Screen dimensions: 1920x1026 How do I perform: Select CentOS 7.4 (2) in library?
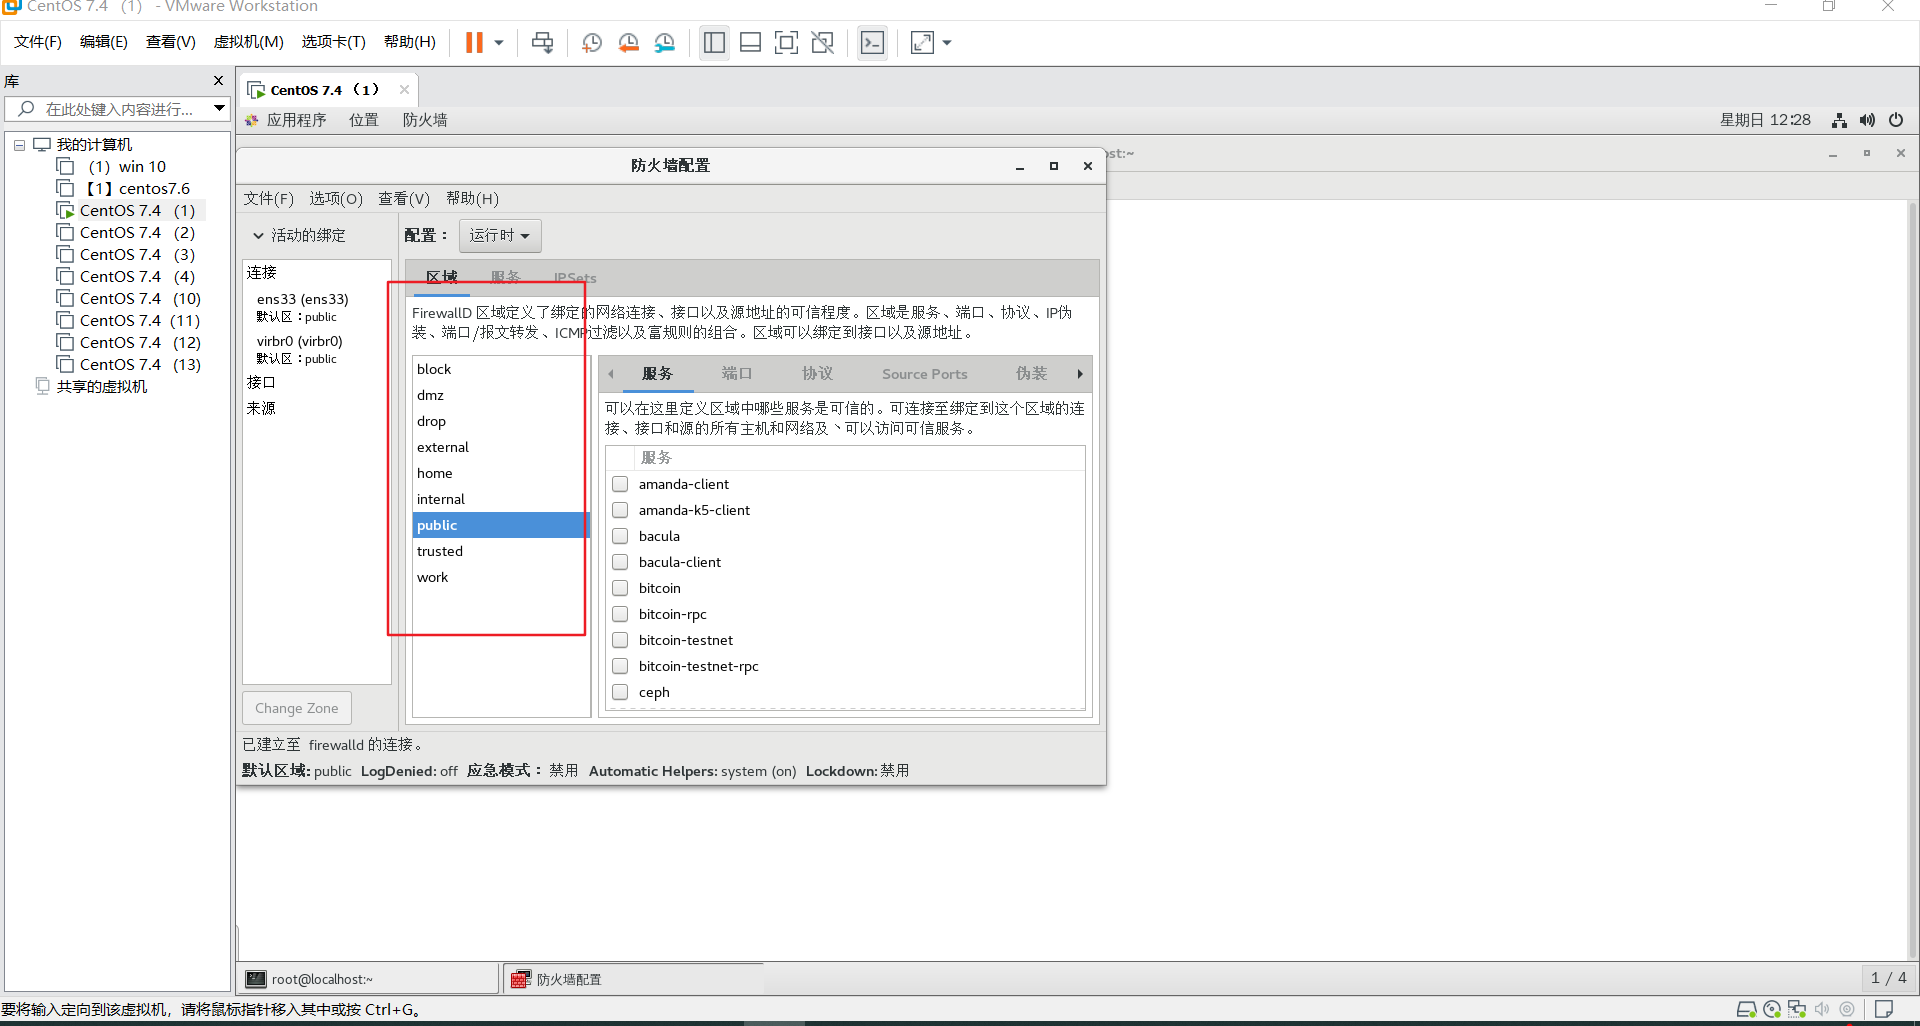(x=137, y=233)
